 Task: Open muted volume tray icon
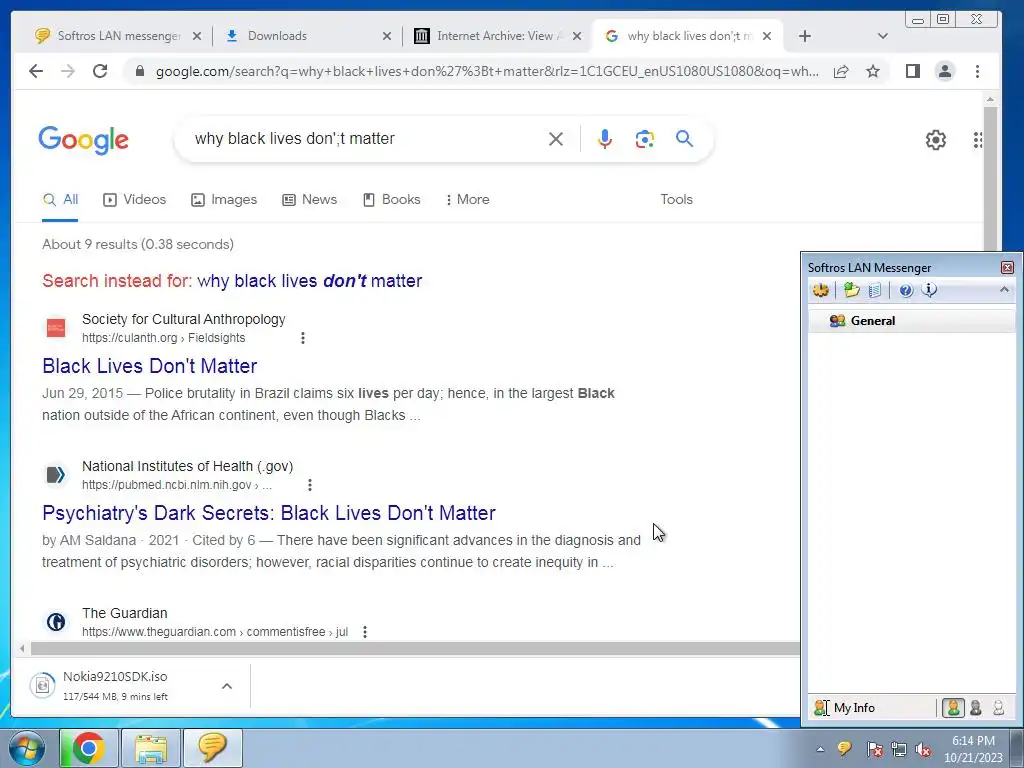click(x=923, y=750)
